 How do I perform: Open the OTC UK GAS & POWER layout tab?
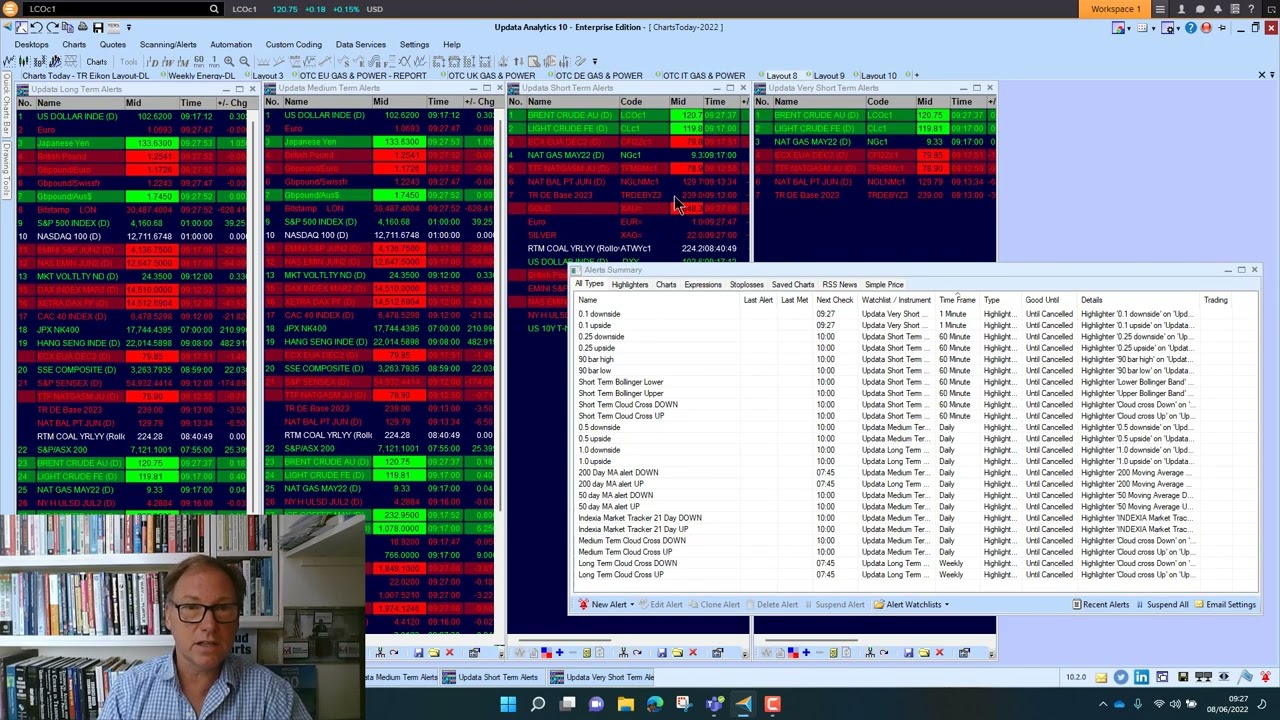[x=491, y=75]
